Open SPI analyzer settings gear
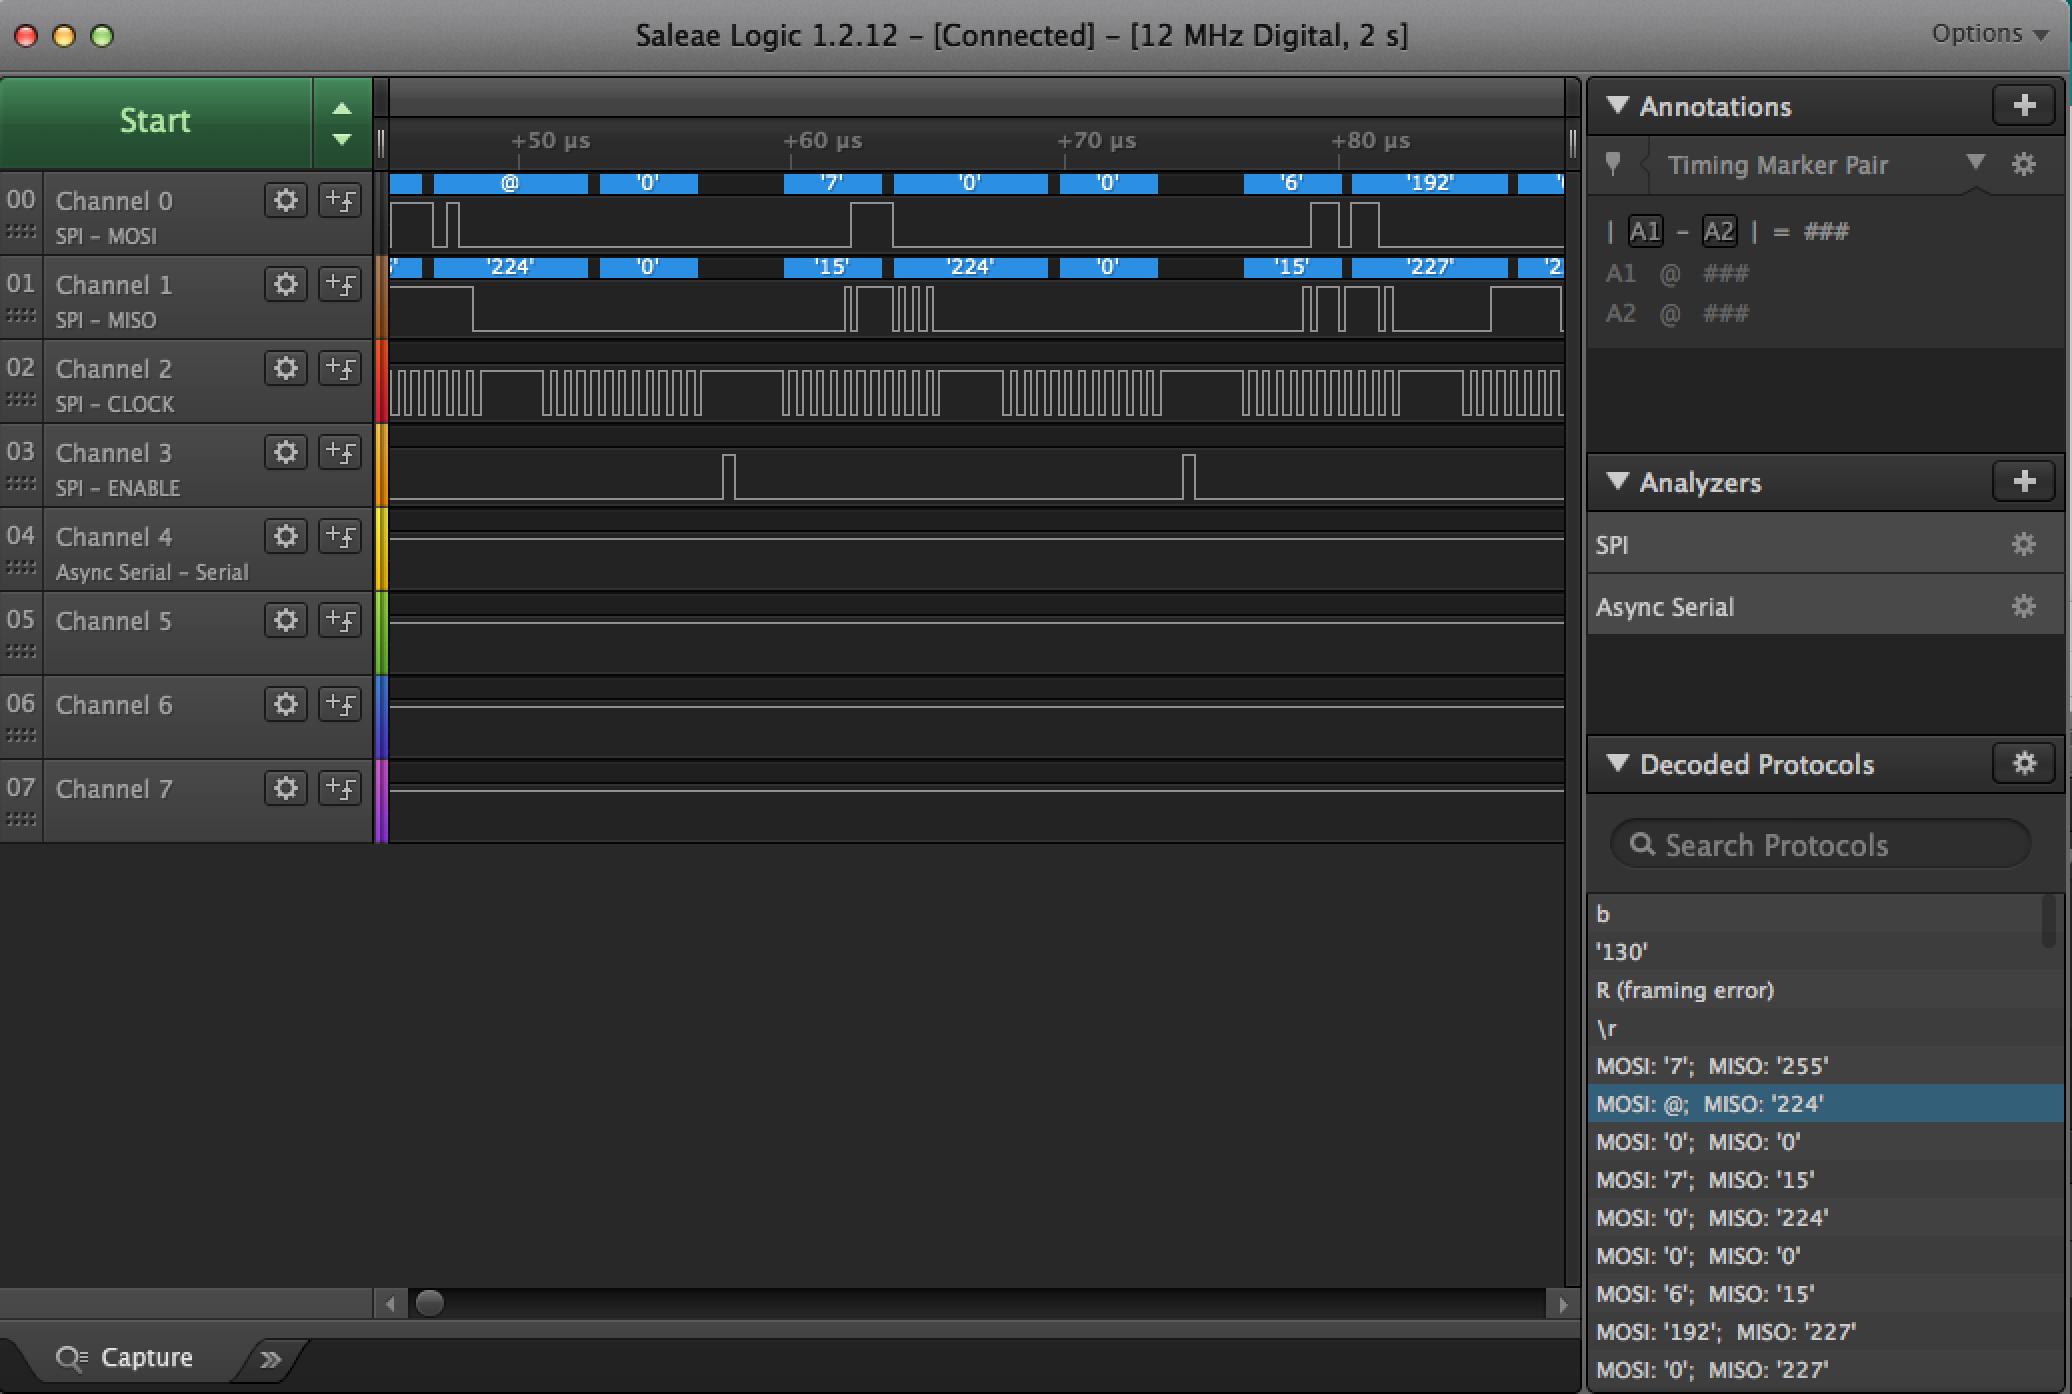Image resolution: width=2072 pixels, height=1394 pixels. click(2023, 544)
